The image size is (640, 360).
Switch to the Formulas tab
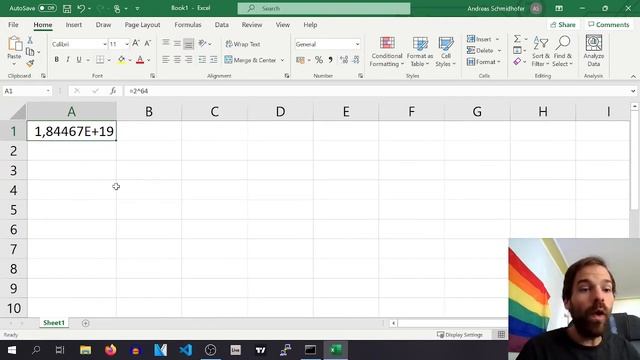188,25
